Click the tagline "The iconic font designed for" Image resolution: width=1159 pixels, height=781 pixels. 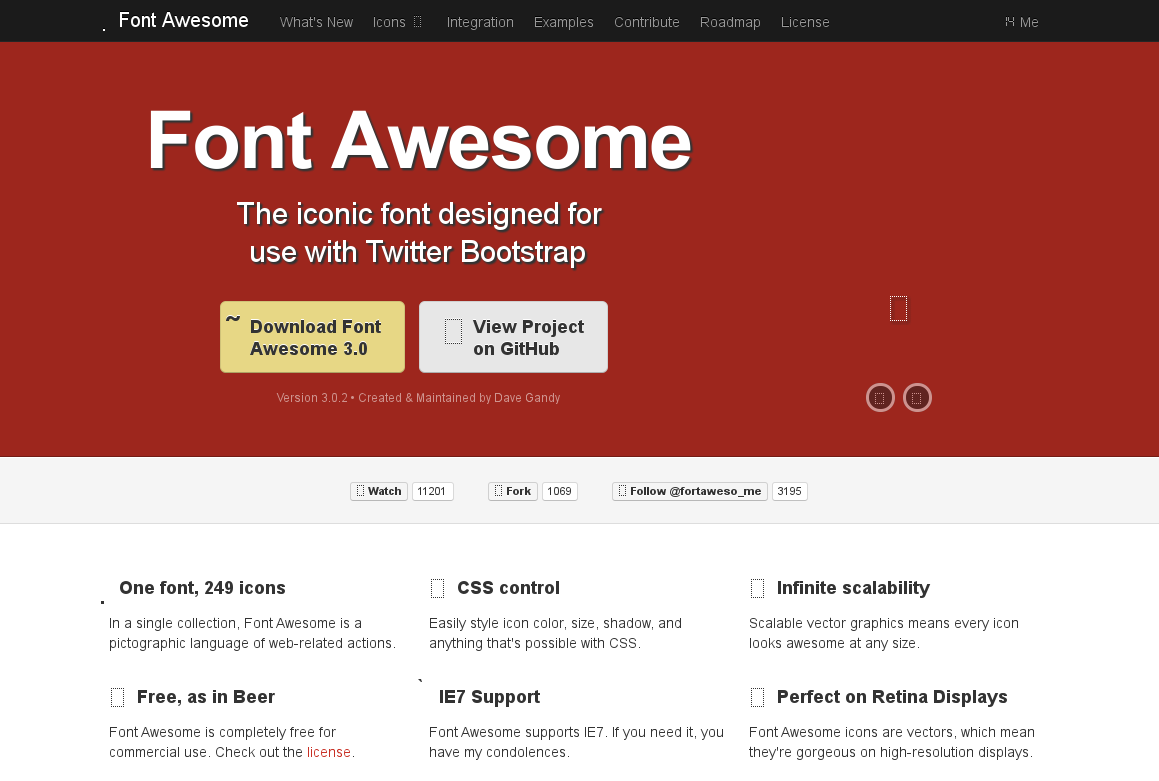(419, 214)
